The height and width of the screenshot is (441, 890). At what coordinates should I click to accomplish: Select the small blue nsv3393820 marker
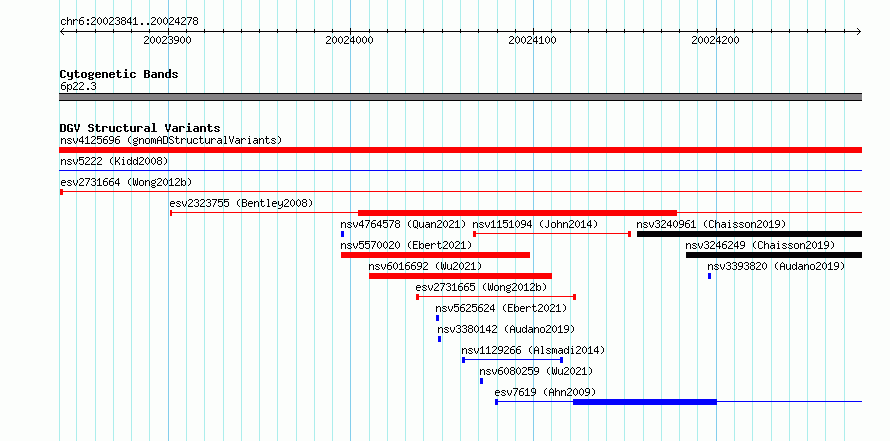[x=709, y=276]
